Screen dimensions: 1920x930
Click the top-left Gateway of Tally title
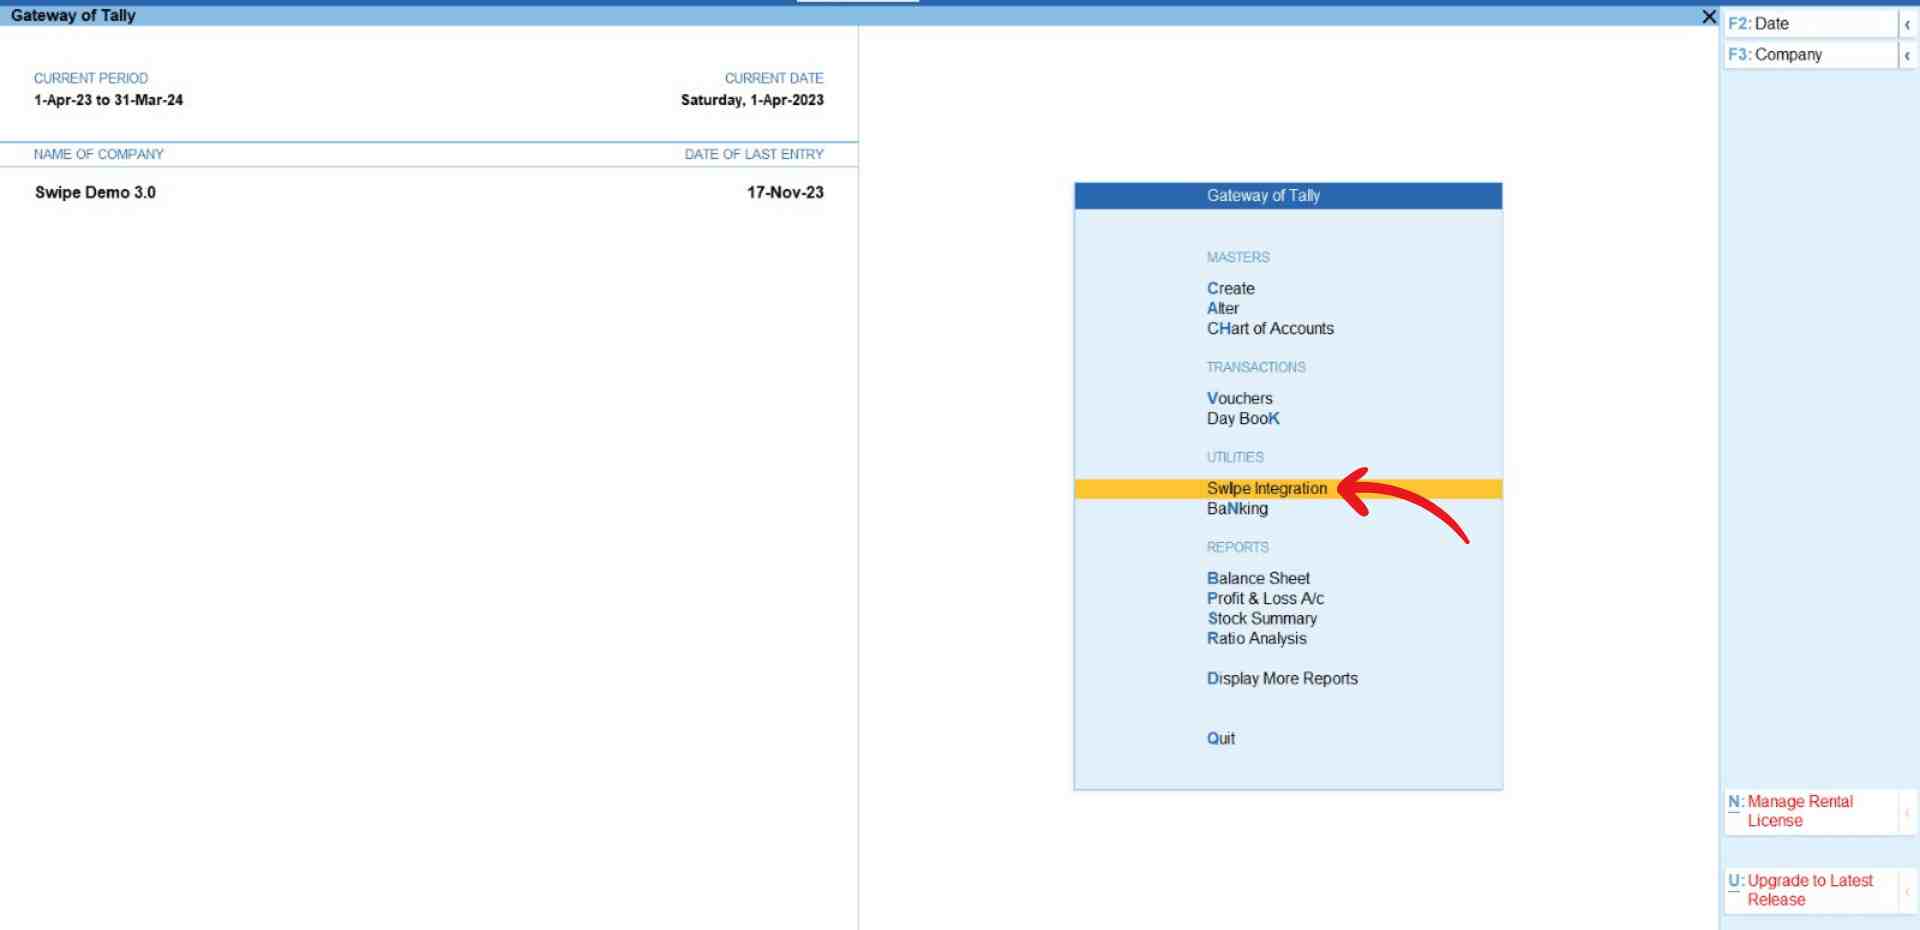[73, 16]
